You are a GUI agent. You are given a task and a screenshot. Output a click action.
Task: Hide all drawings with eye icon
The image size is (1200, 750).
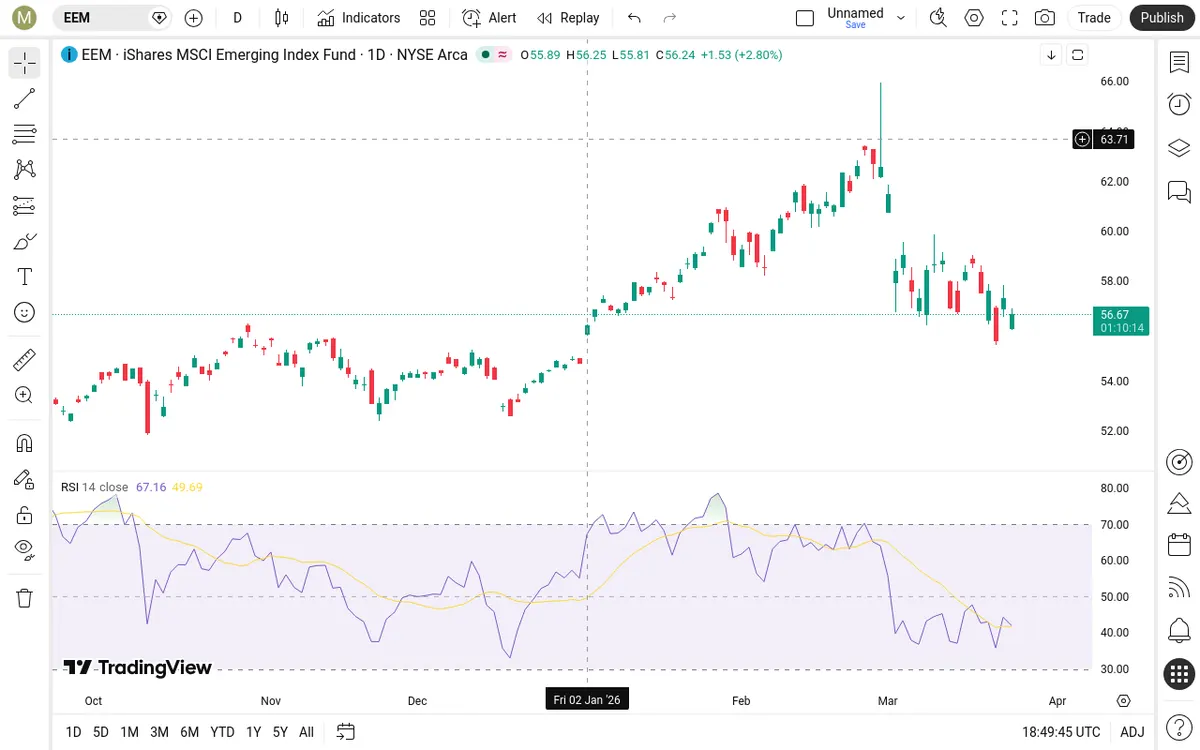(25, 549)
